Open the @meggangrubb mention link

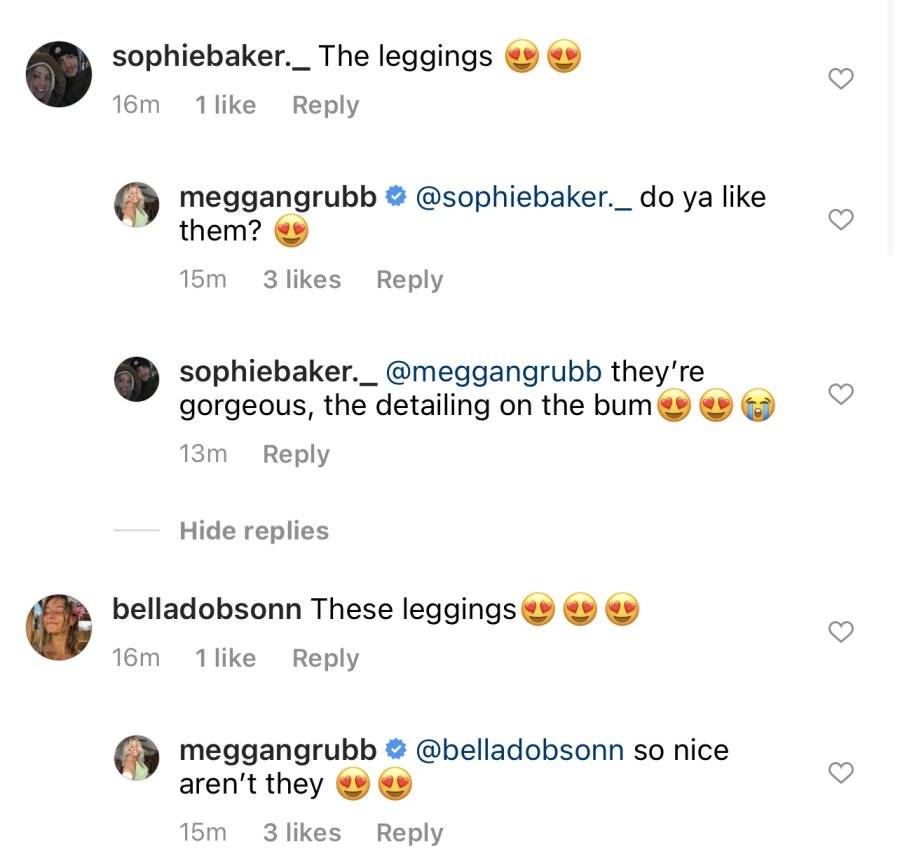pos(494,372)
